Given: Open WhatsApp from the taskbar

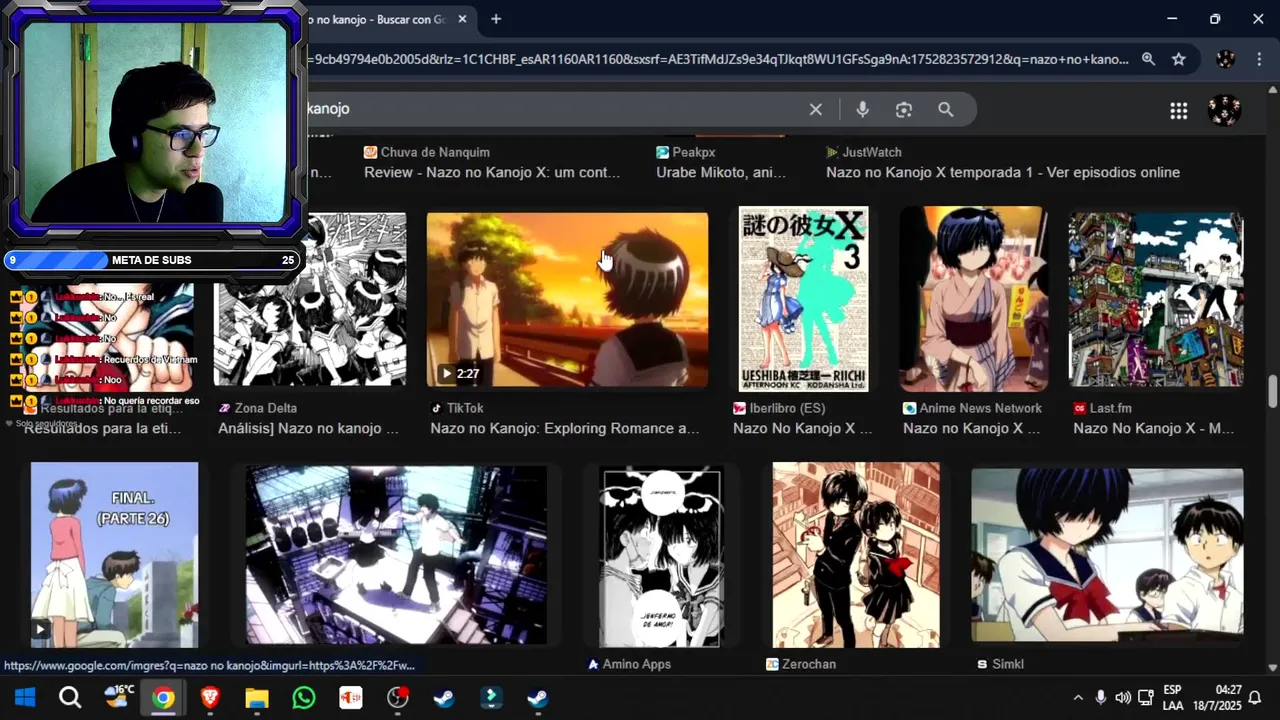Looking at the screenshot, I should pos(304,697).
